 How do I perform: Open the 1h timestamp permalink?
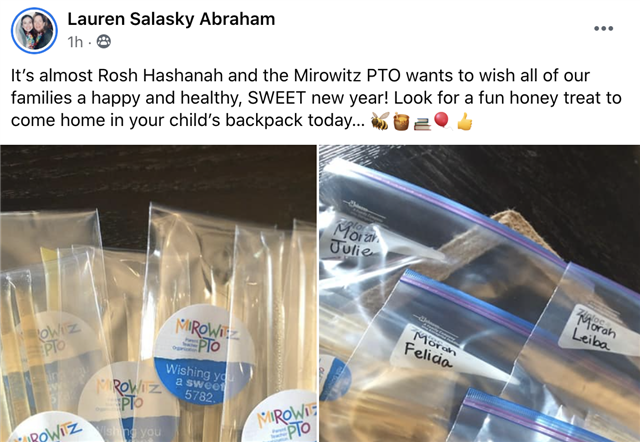pyautogui.click(x=75, y=42)
